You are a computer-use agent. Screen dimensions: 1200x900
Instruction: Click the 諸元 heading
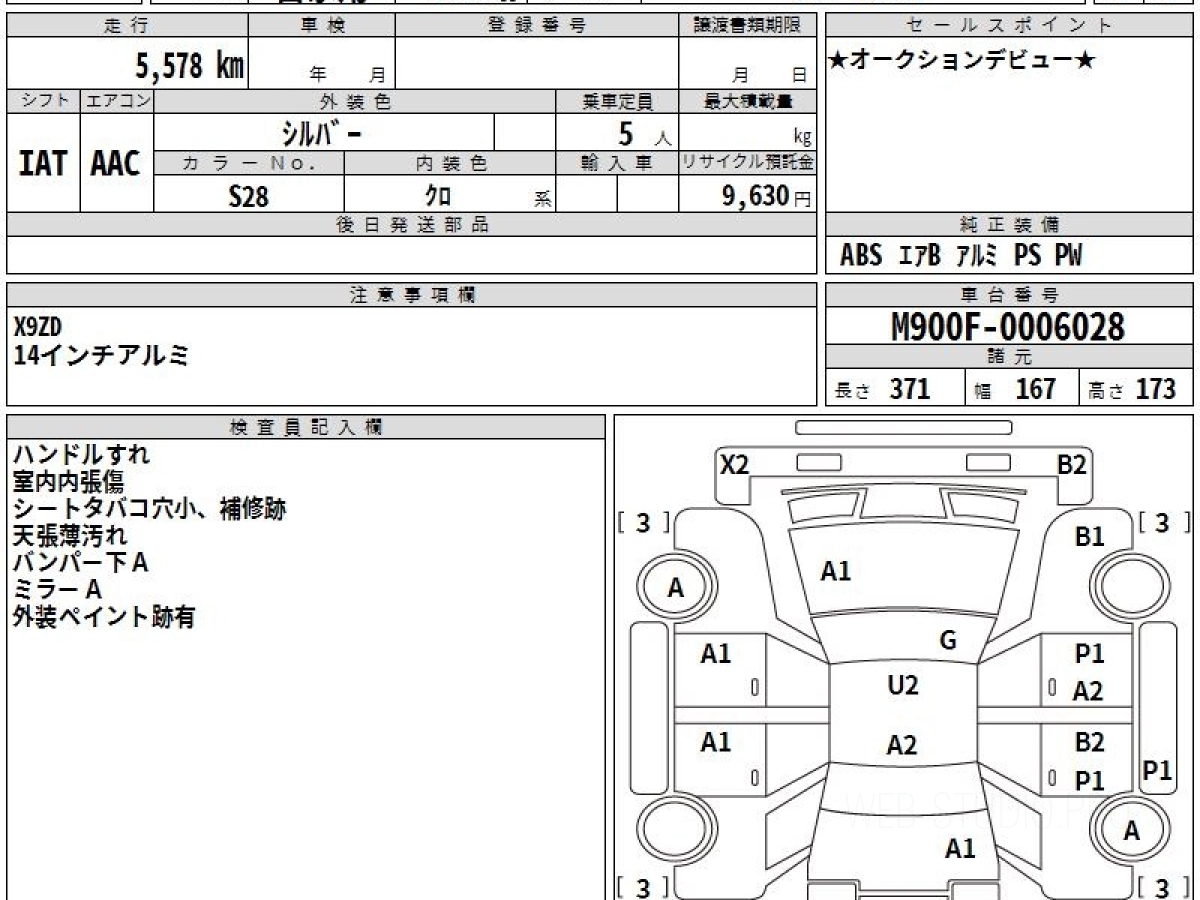(1009, 357)
